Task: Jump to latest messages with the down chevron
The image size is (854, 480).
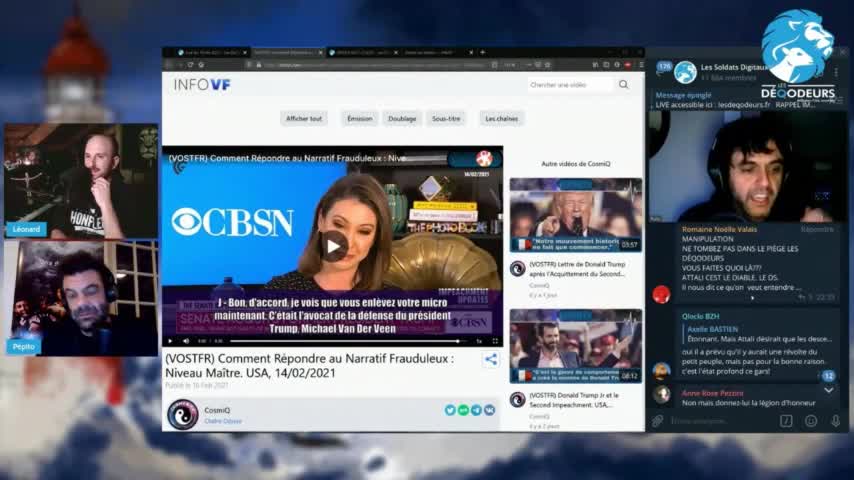Action: pos(828,390)
